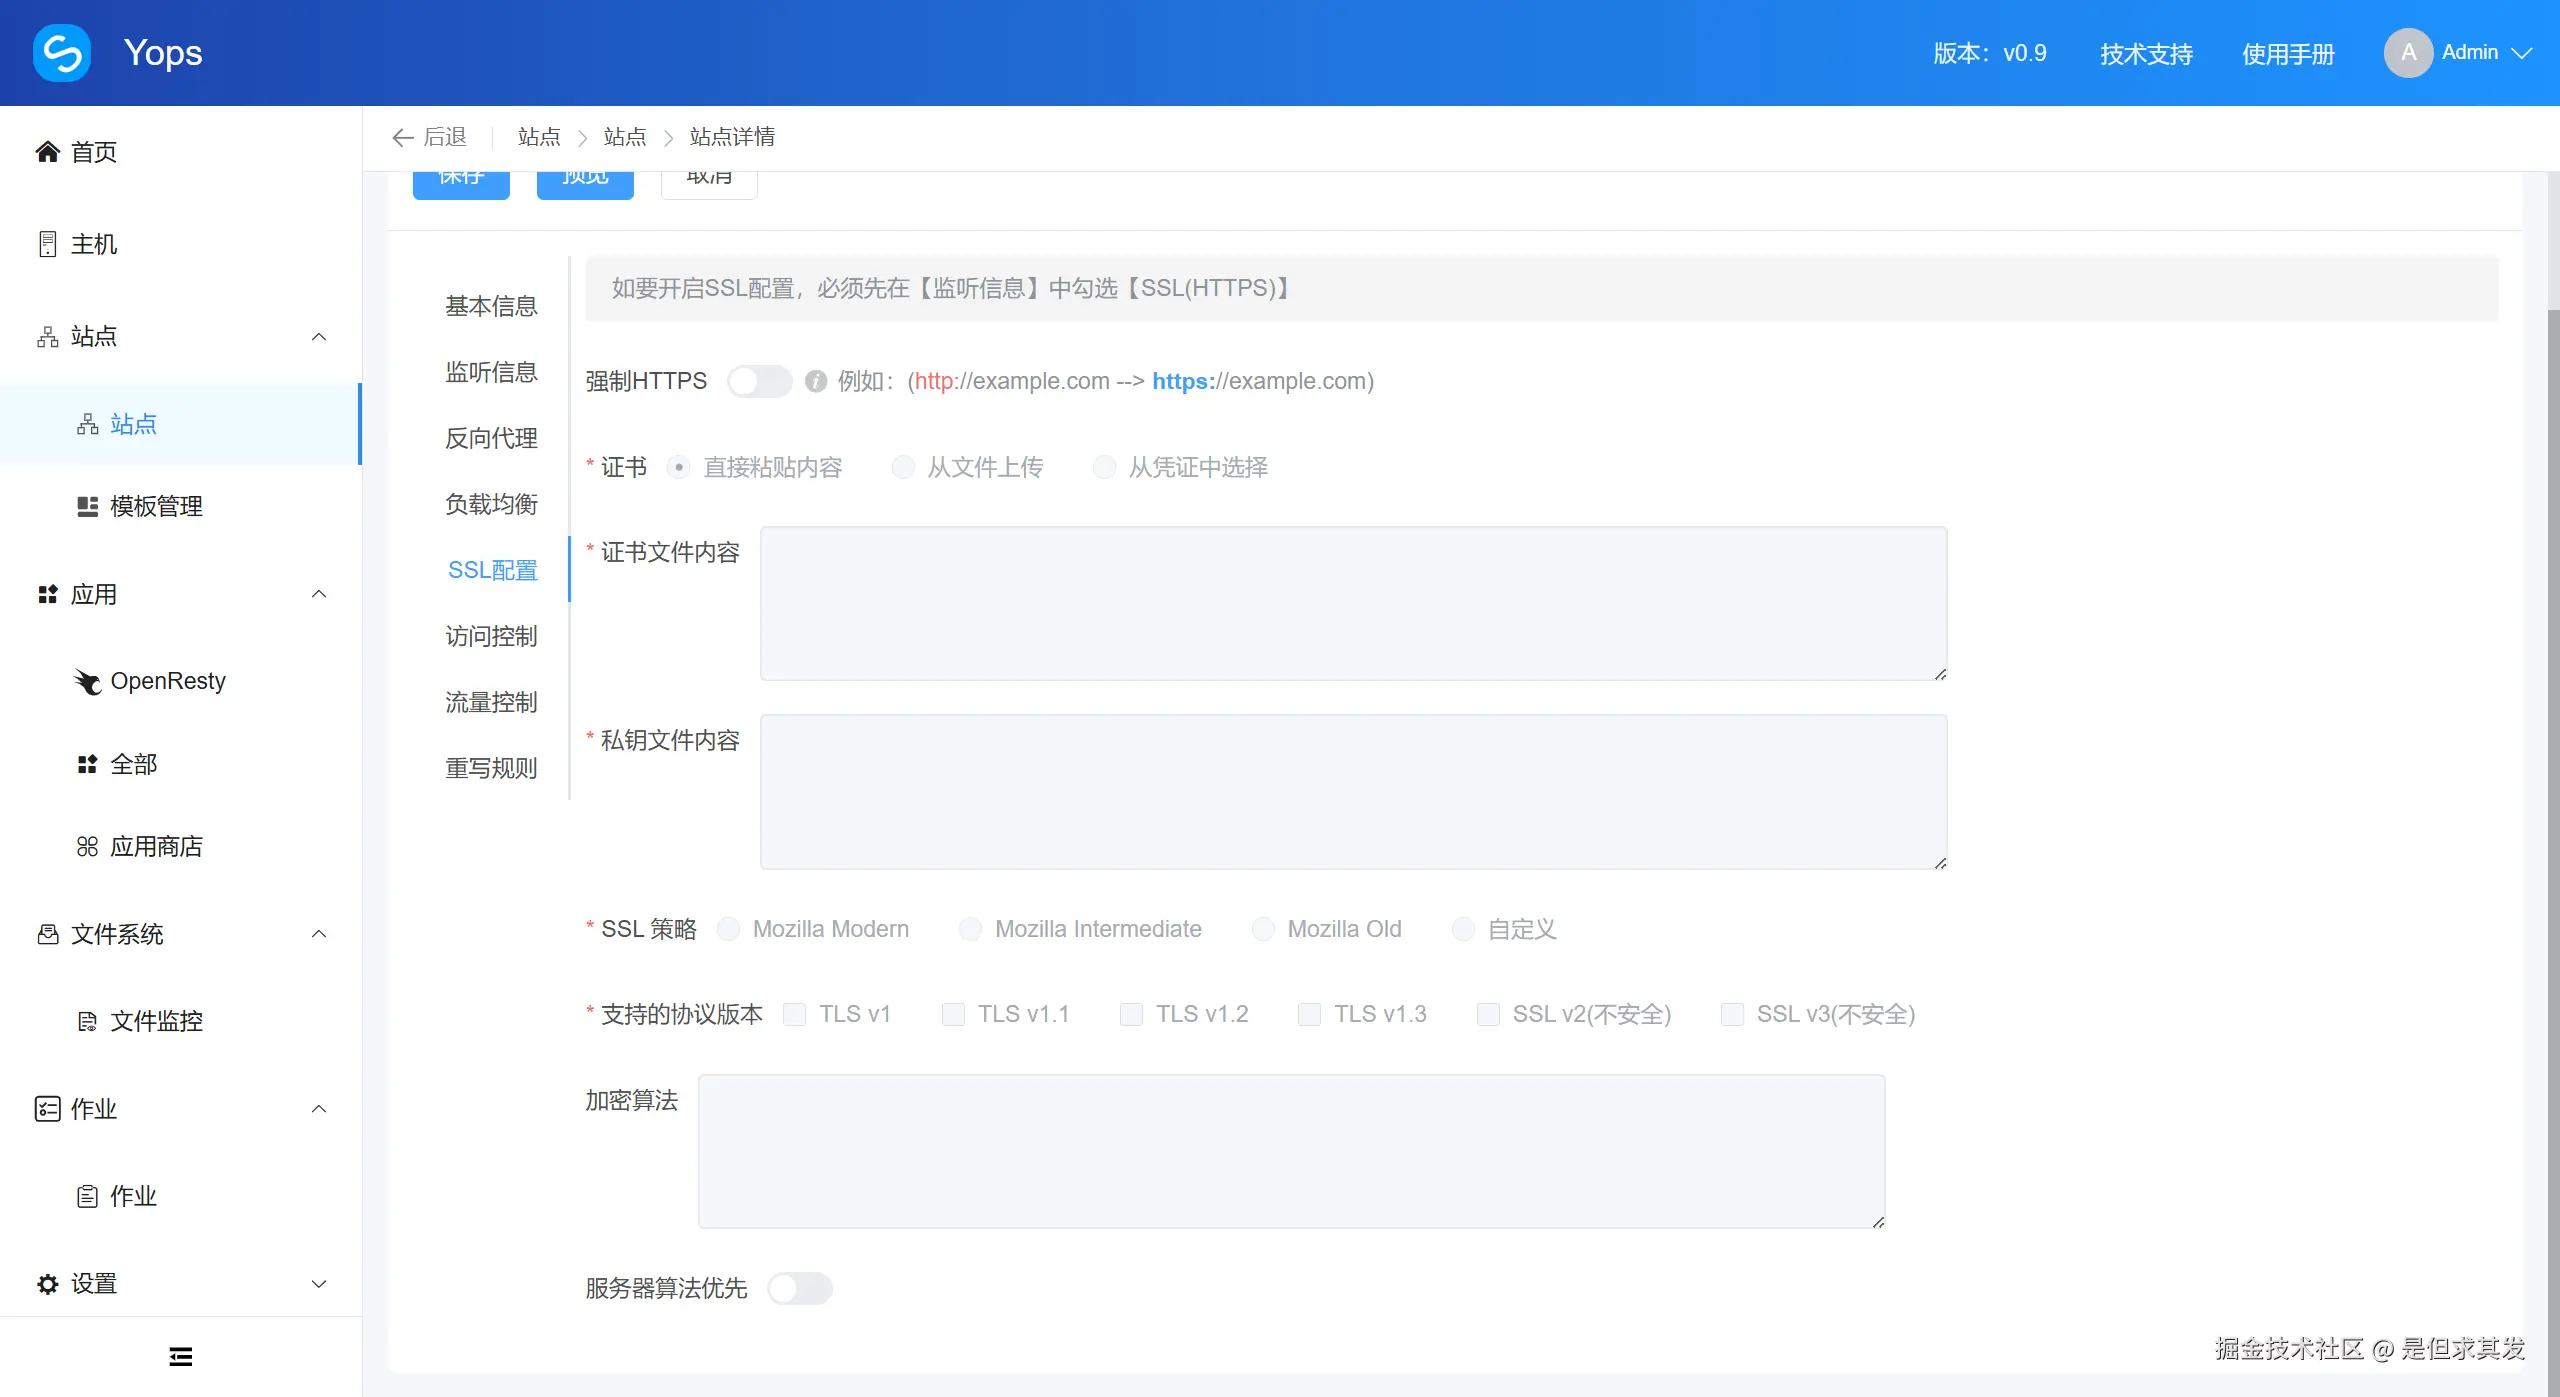The image size is (2560, 1397).
Task: Click the host icon beside 主机
Action: pos(47,244)
